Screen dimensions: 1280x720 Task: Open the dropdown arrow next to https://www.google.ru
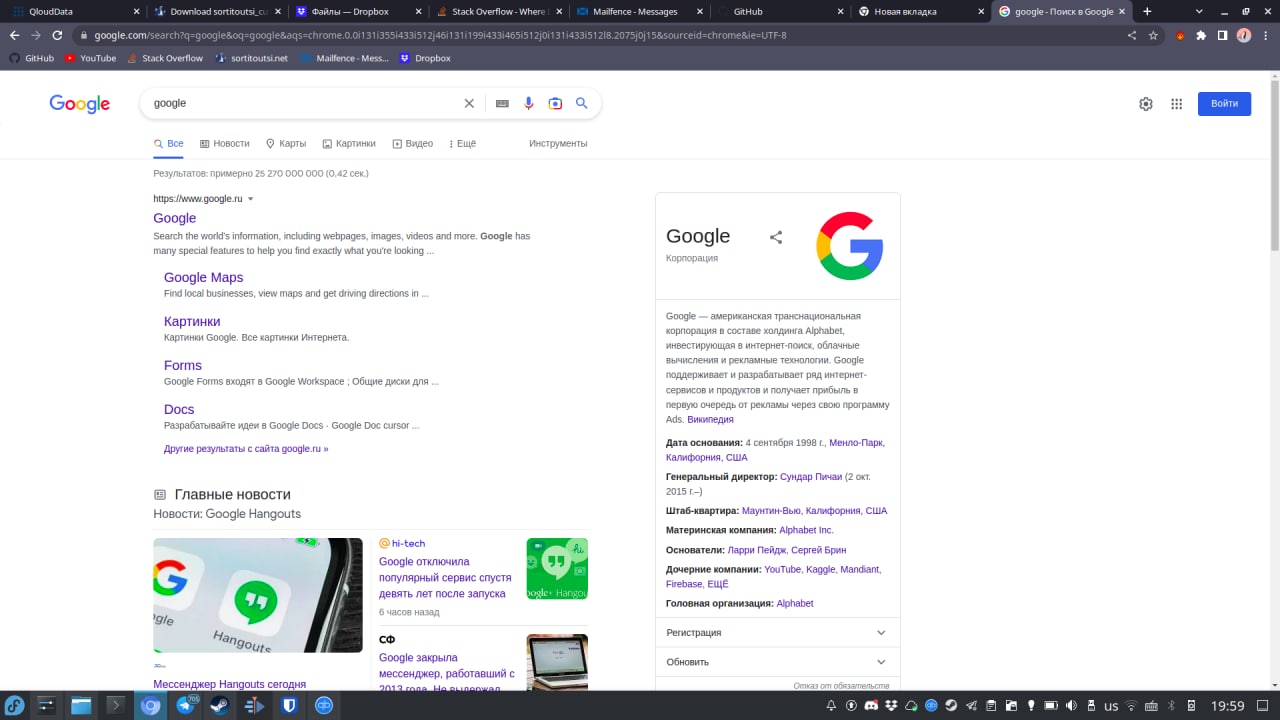(x=251, y=199)
